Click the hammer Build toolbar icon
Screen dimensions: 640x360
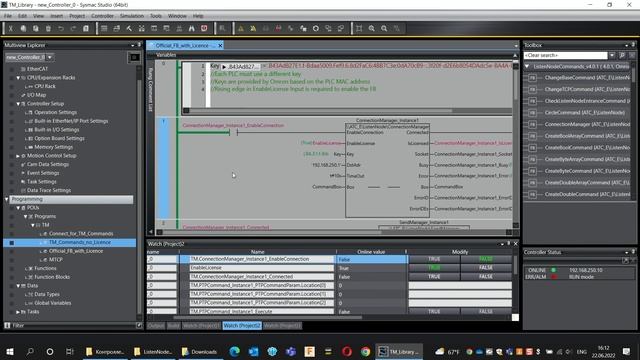pos(129,29)
